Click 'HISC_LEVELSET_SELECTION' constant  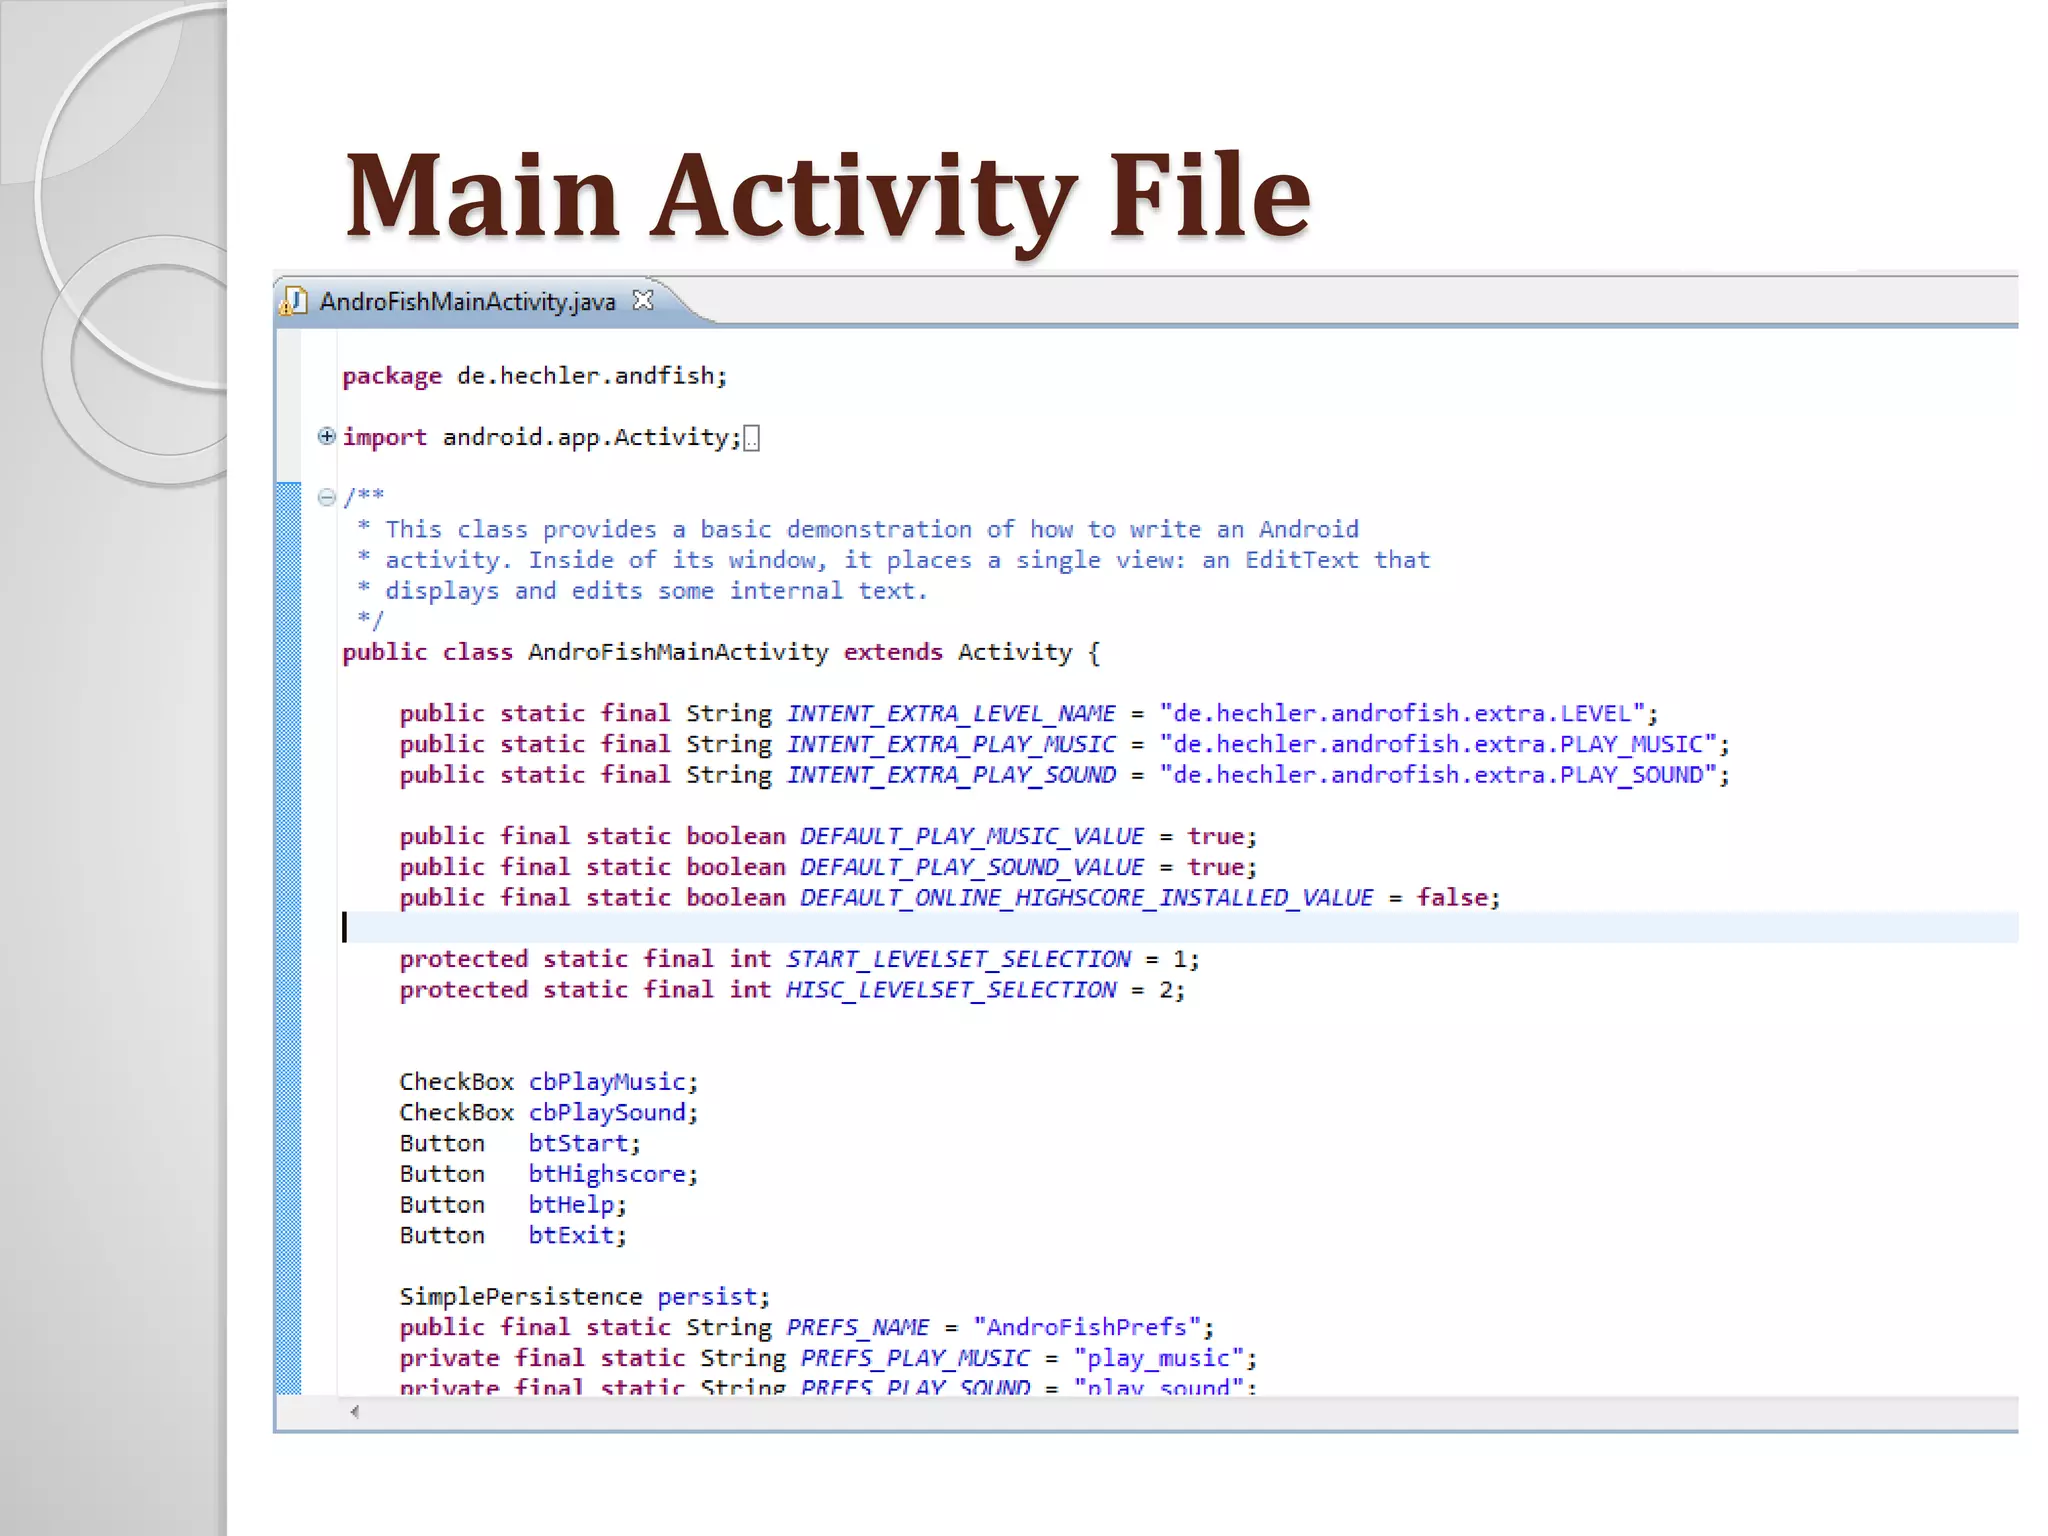[x=950, y=990]
